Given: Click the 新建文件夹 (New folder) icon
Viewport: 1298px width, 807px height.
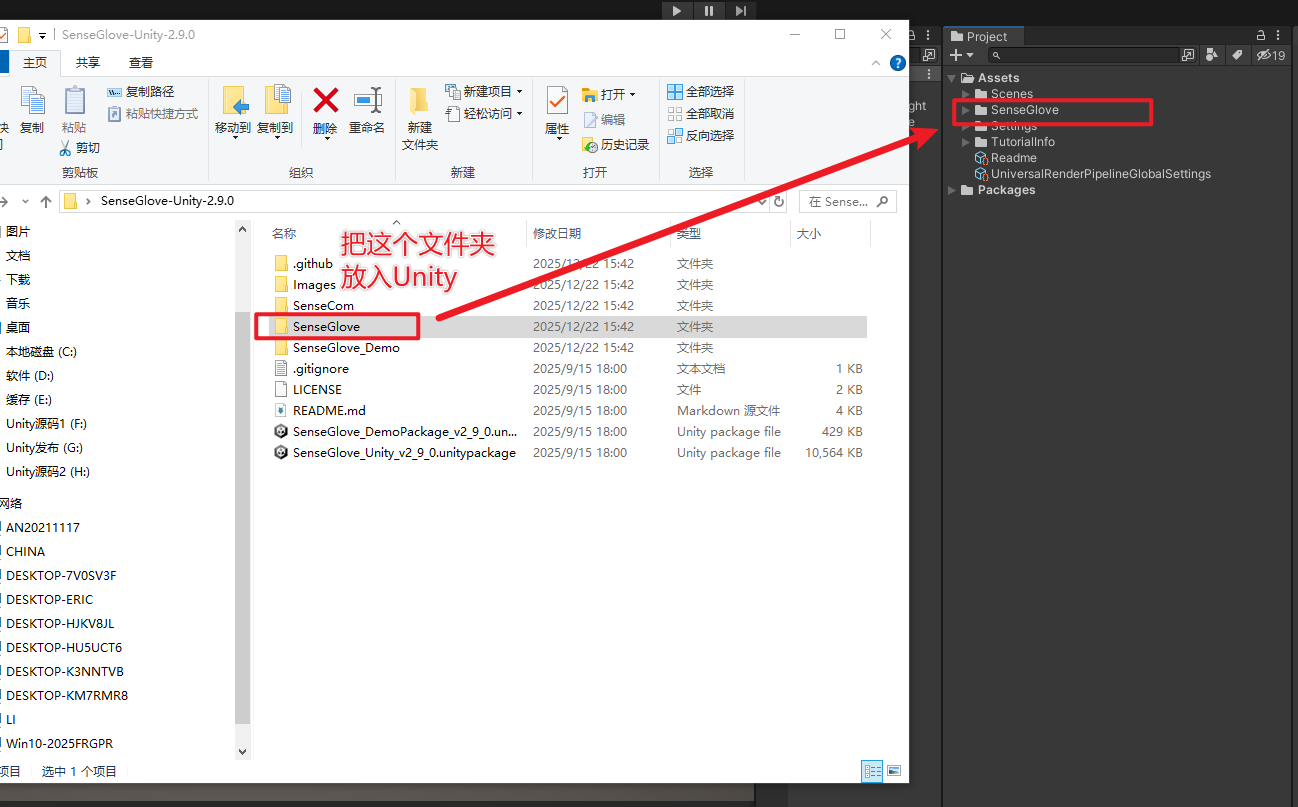Looking at the screenshot, I should pyautogui.click(x=420, y=118).
